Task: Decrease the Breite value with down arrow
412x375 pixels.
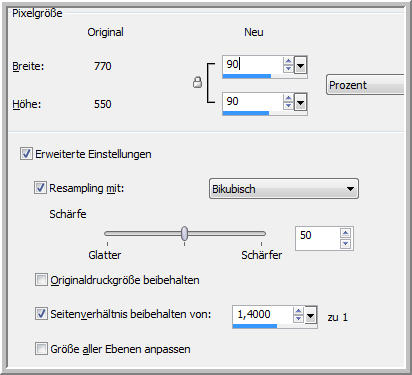Action: tap(288, 68)
